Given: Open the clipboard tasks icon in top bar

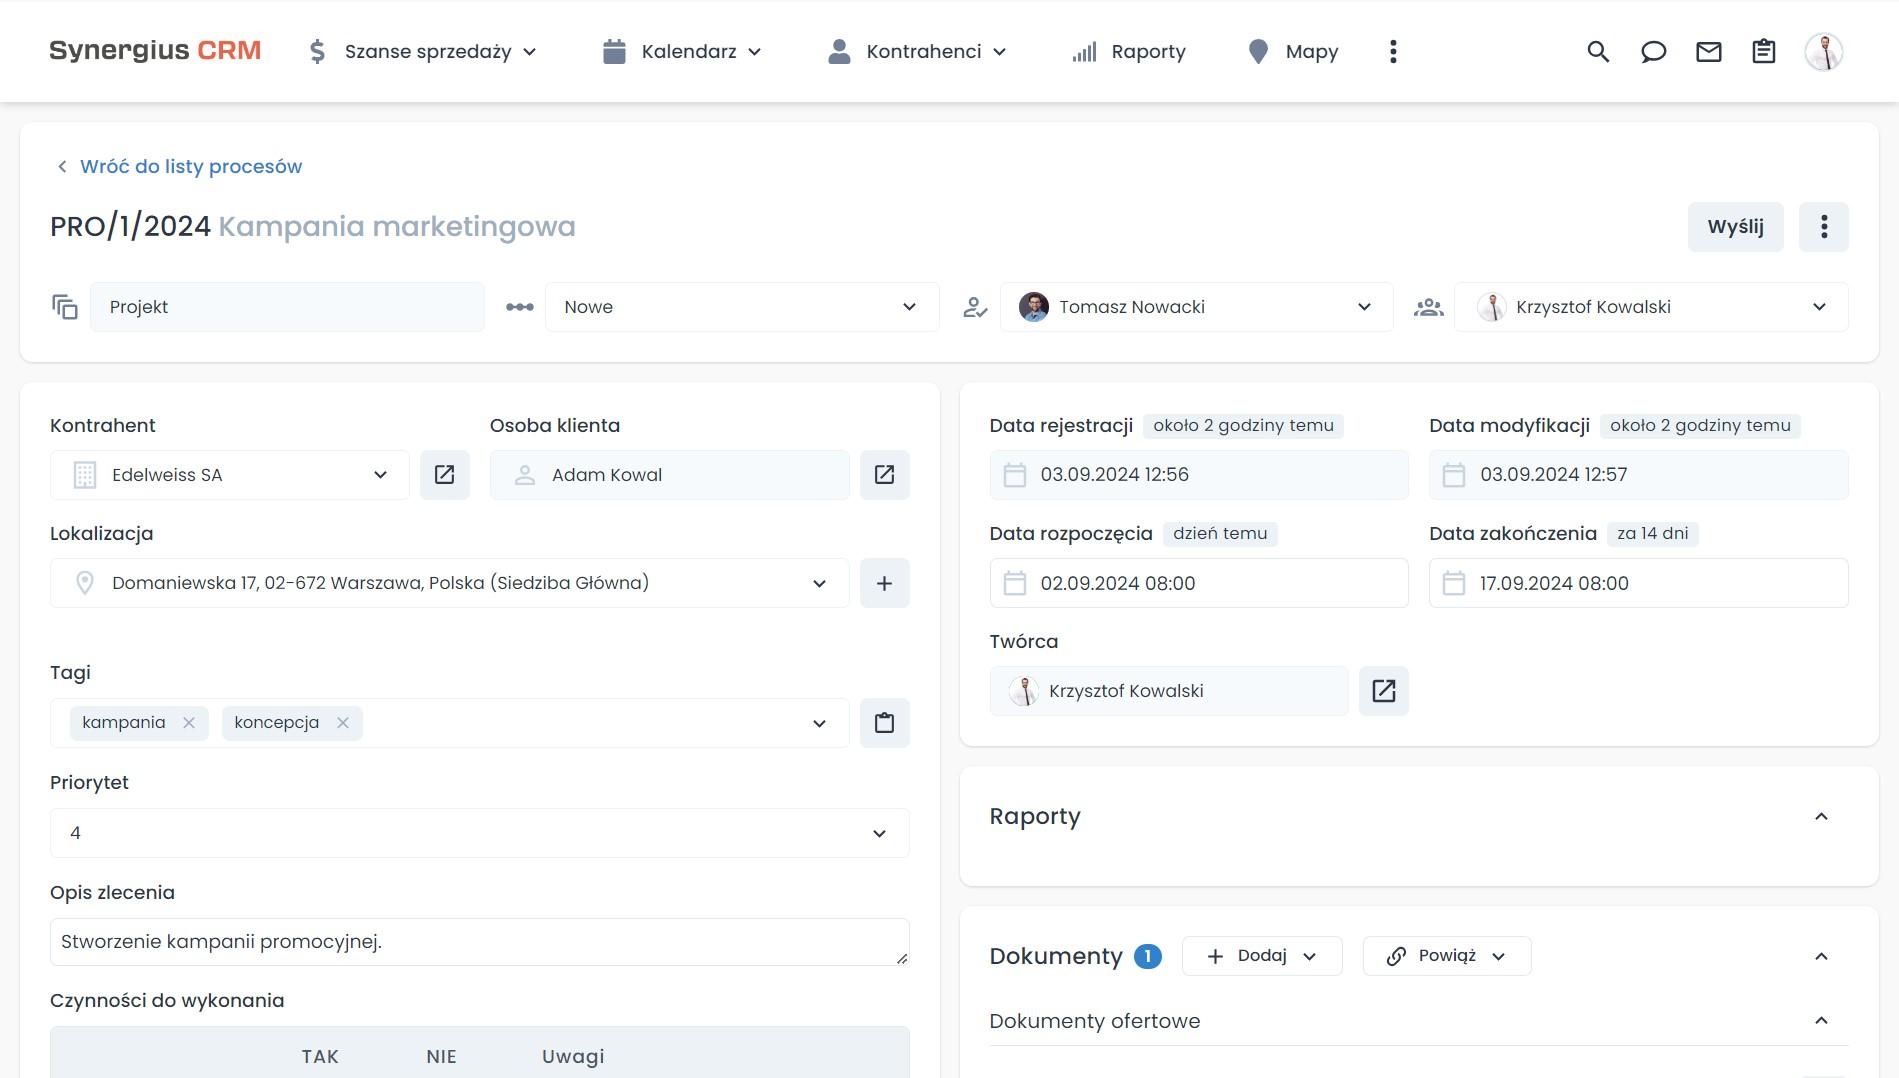Looking at the screenshot, I should pyautogui.click(x=1764, y=51).
